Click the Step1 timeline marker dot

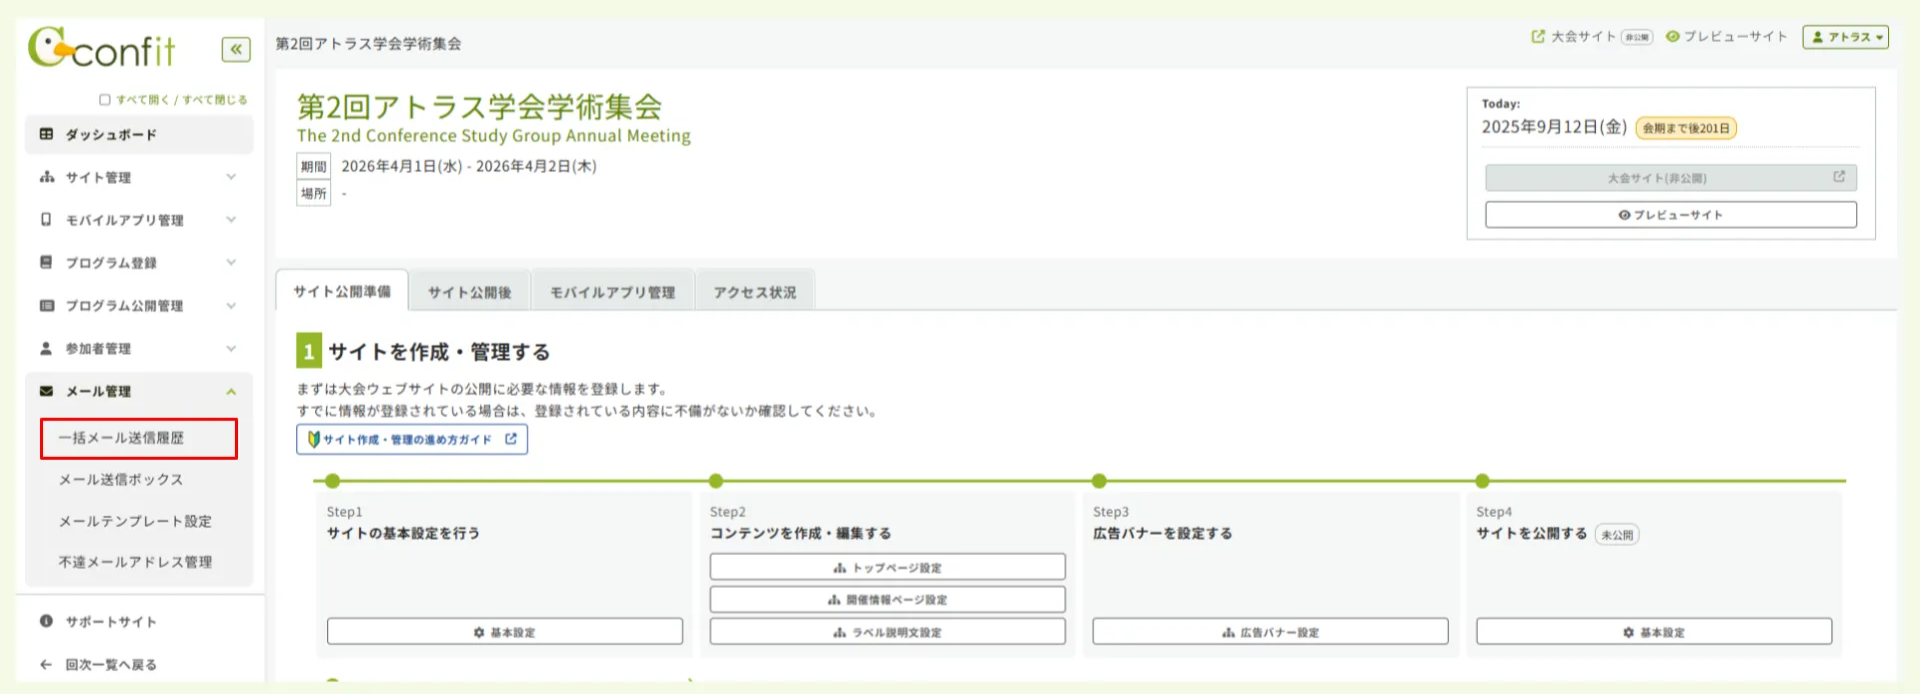tap(333, 481)
